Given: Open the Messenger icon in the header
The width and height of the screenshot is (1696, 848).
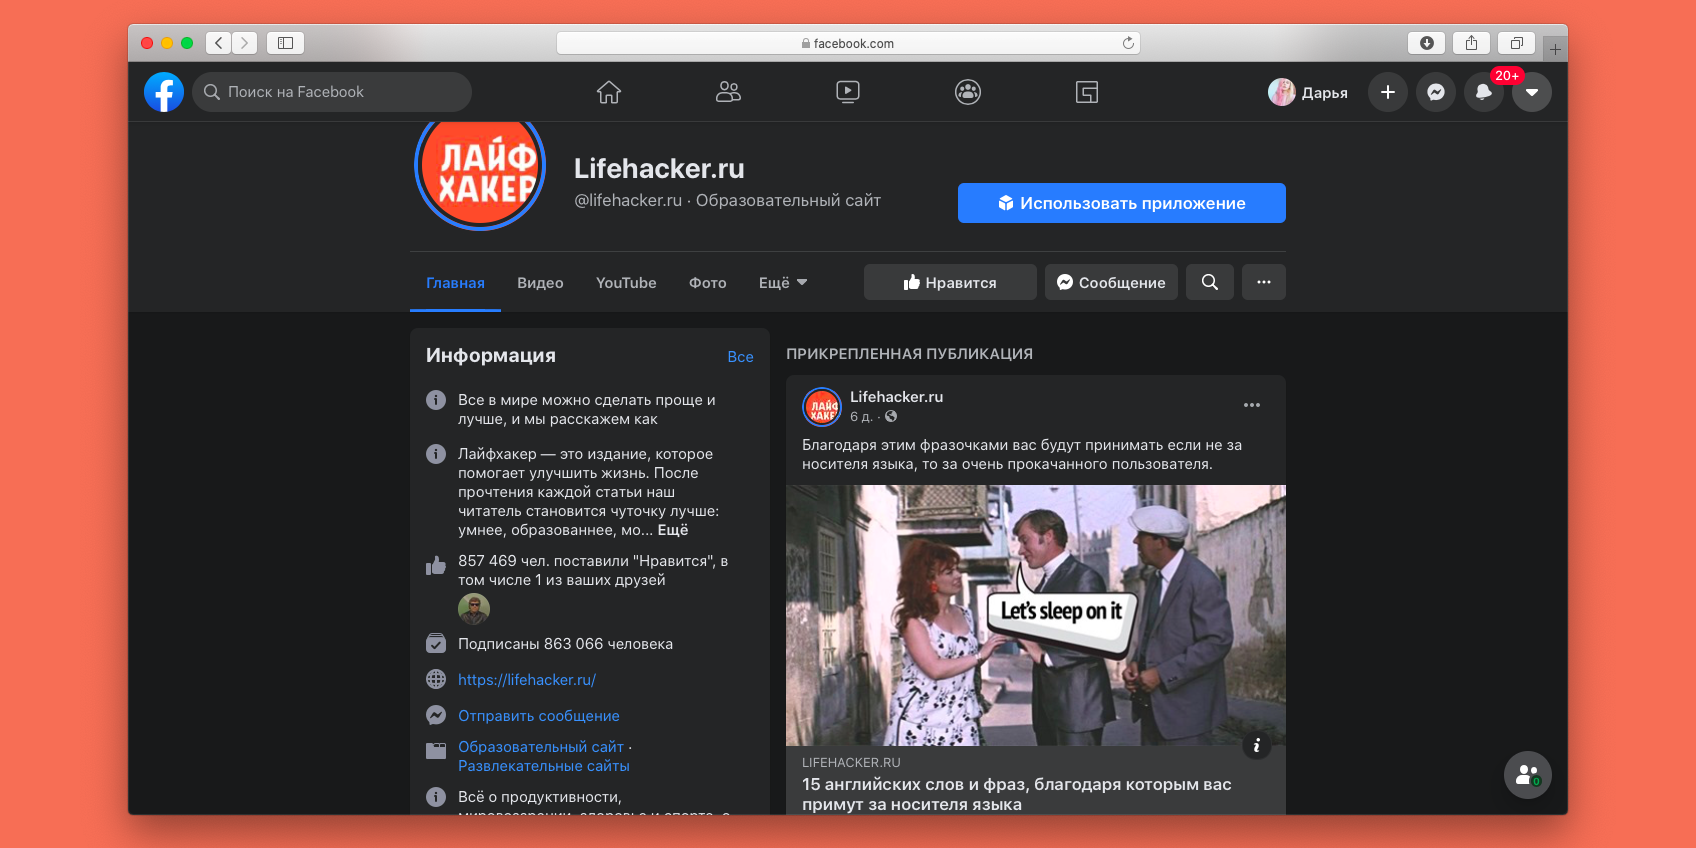Looking at the screenshot, I should coord(1435,92).
